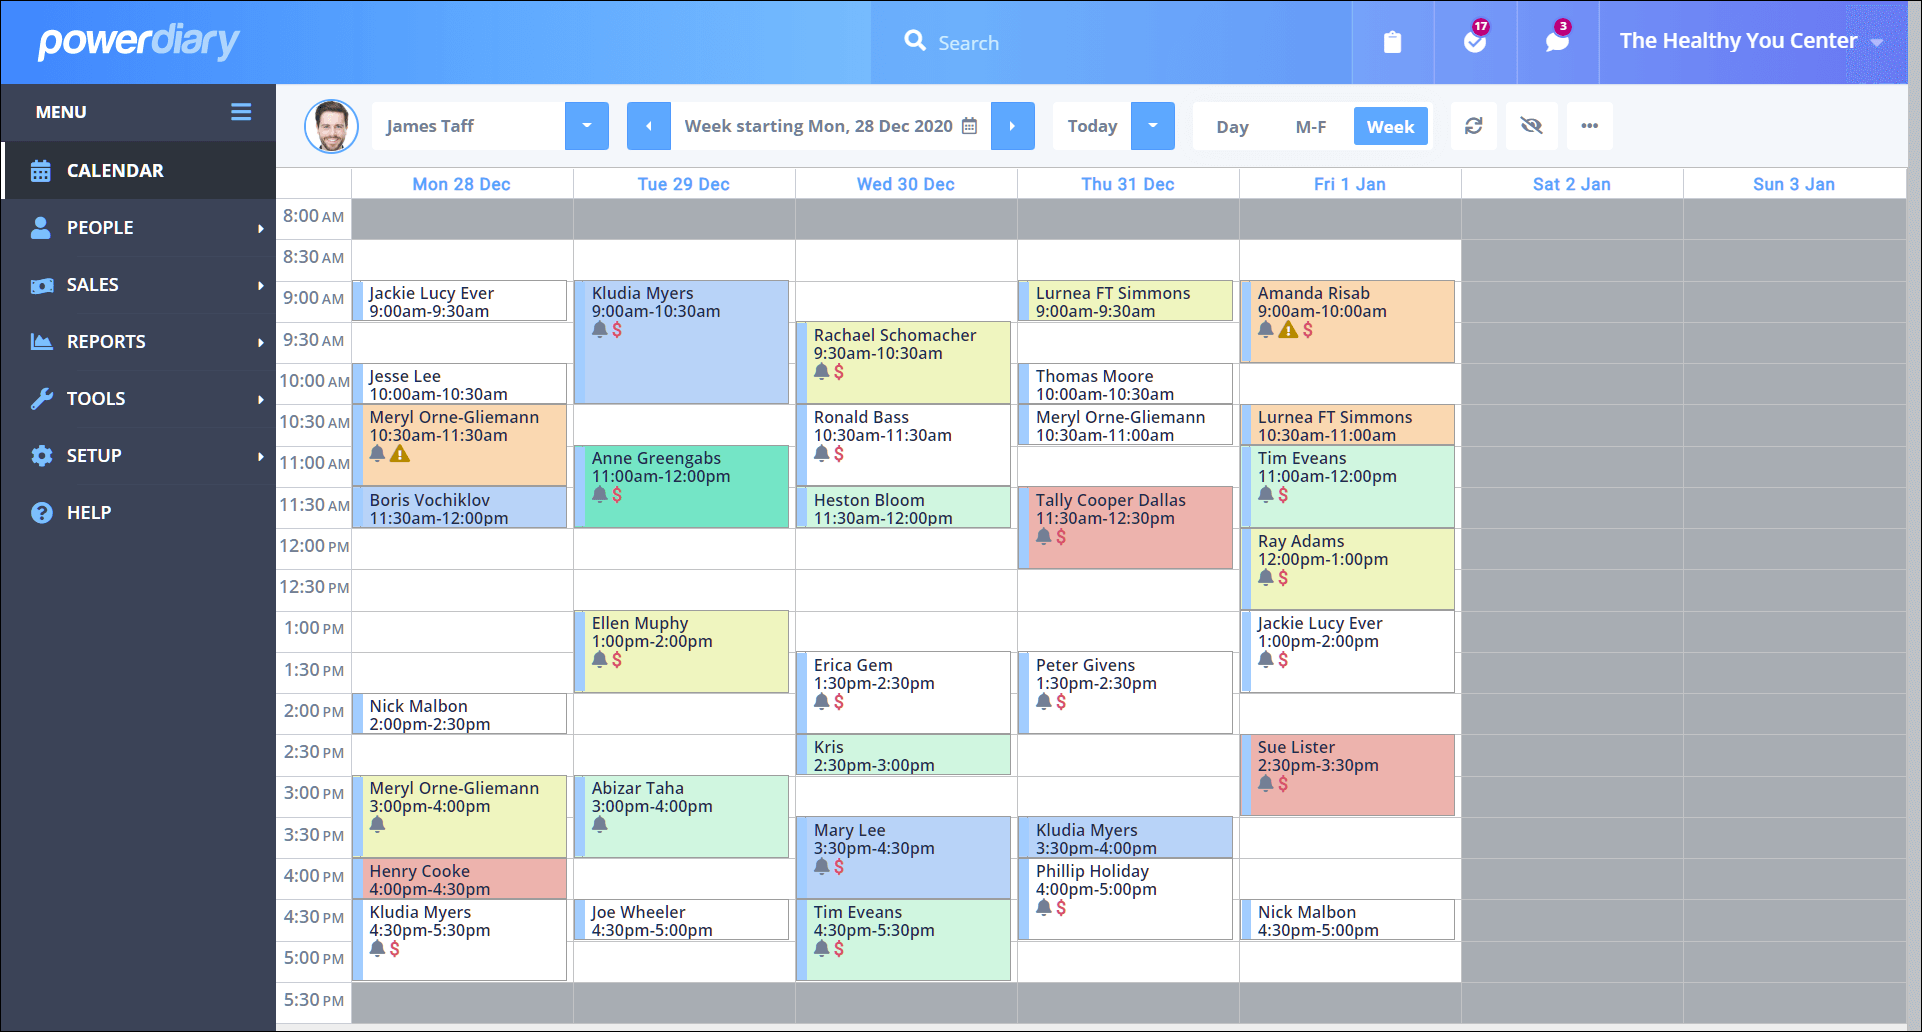The image size is (1922, 1032).
Task: Click the powerdiary logo
Action: point(138,42)
